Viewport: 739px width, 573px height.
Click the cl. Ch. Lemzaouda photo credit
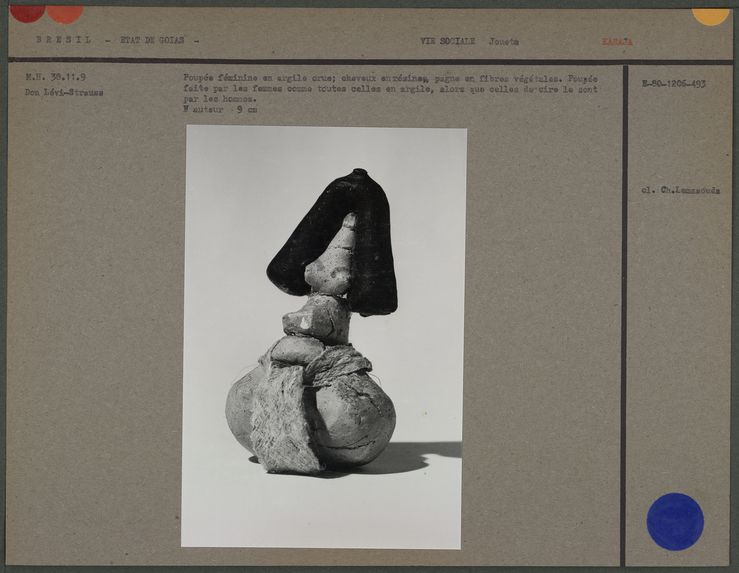tap(680, 189)
